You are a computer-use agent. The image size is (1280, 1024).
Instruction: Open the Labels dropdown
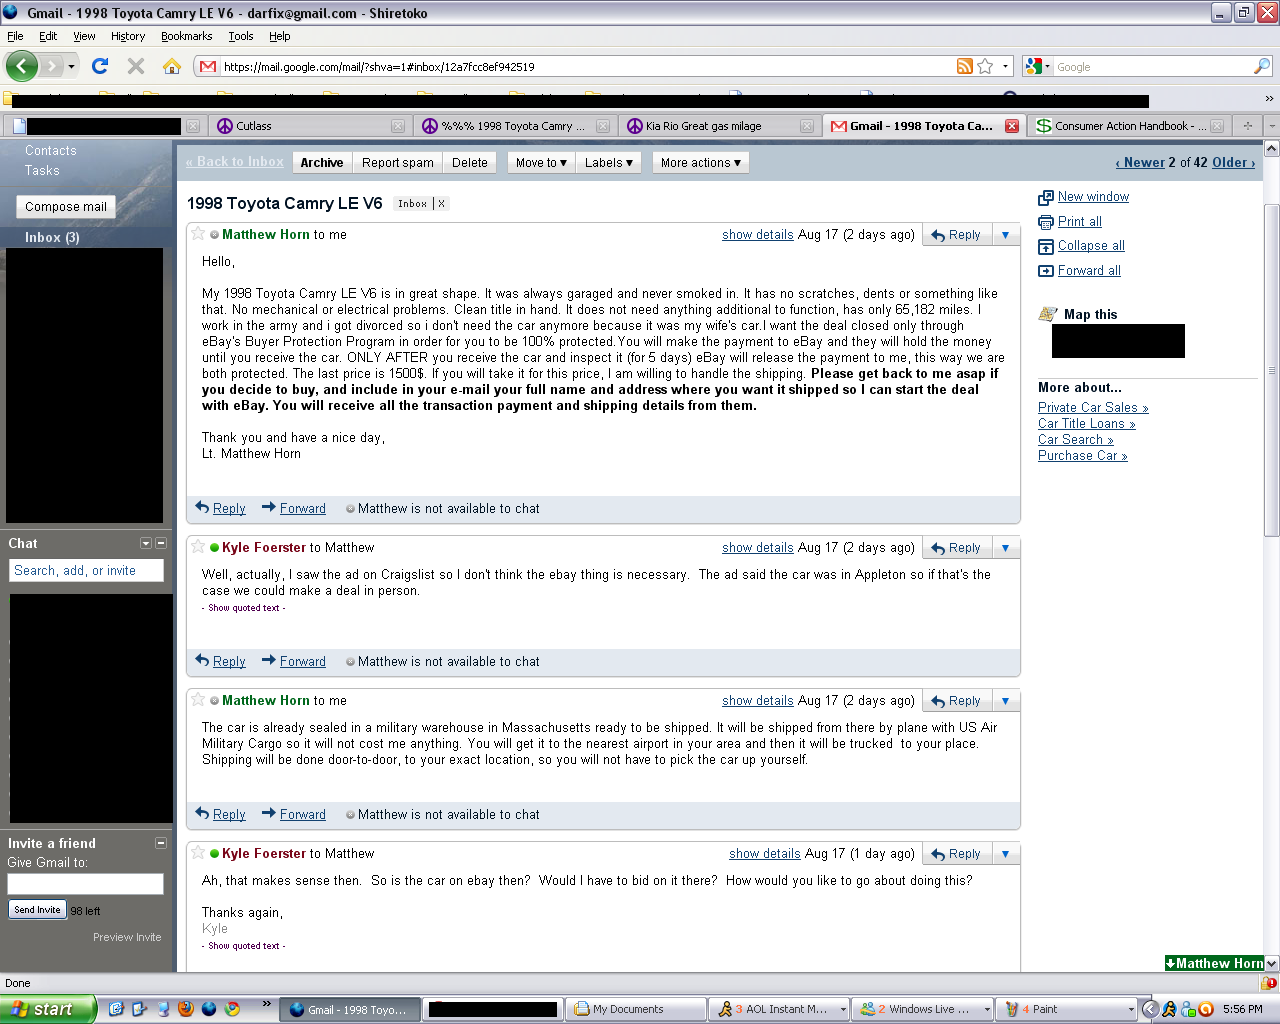click(610, 162)
